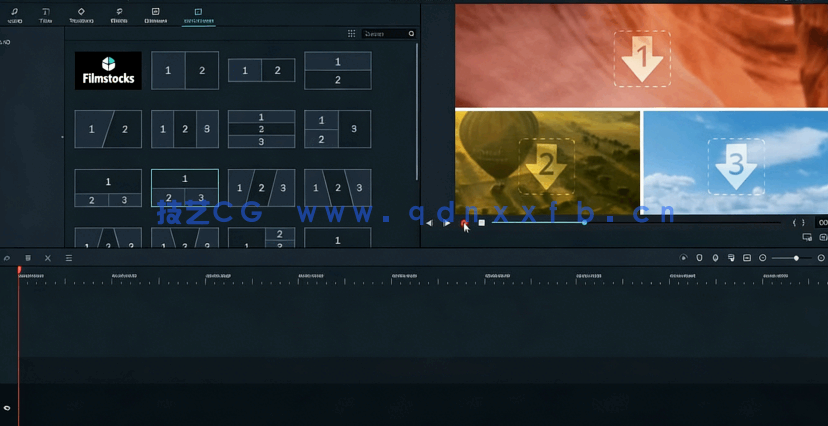Click drop zone 3 in sky panel
828x426 pixels.
(x=735, y=165)
